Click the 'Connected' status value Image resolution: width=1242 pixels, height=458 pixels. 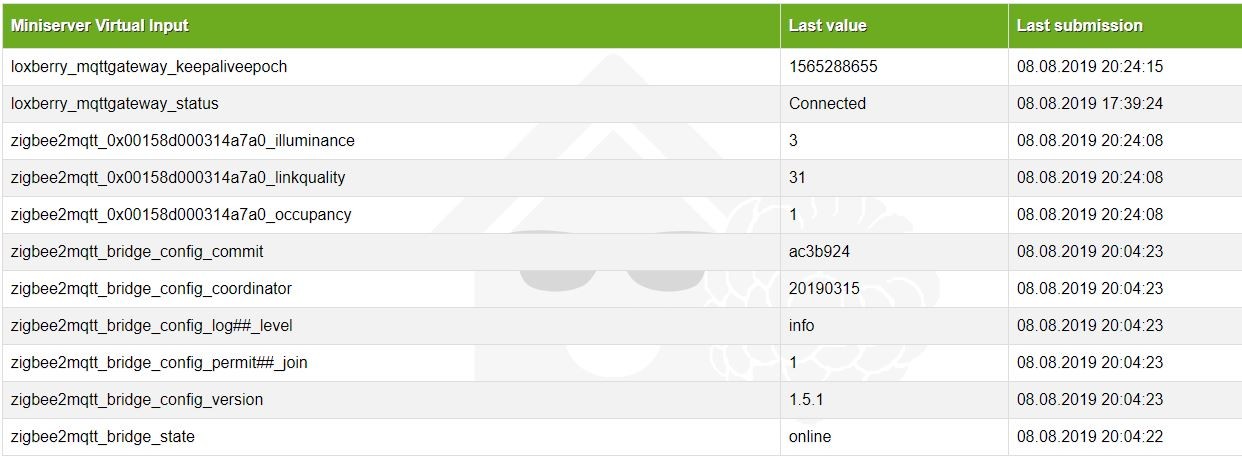(827, 103)
